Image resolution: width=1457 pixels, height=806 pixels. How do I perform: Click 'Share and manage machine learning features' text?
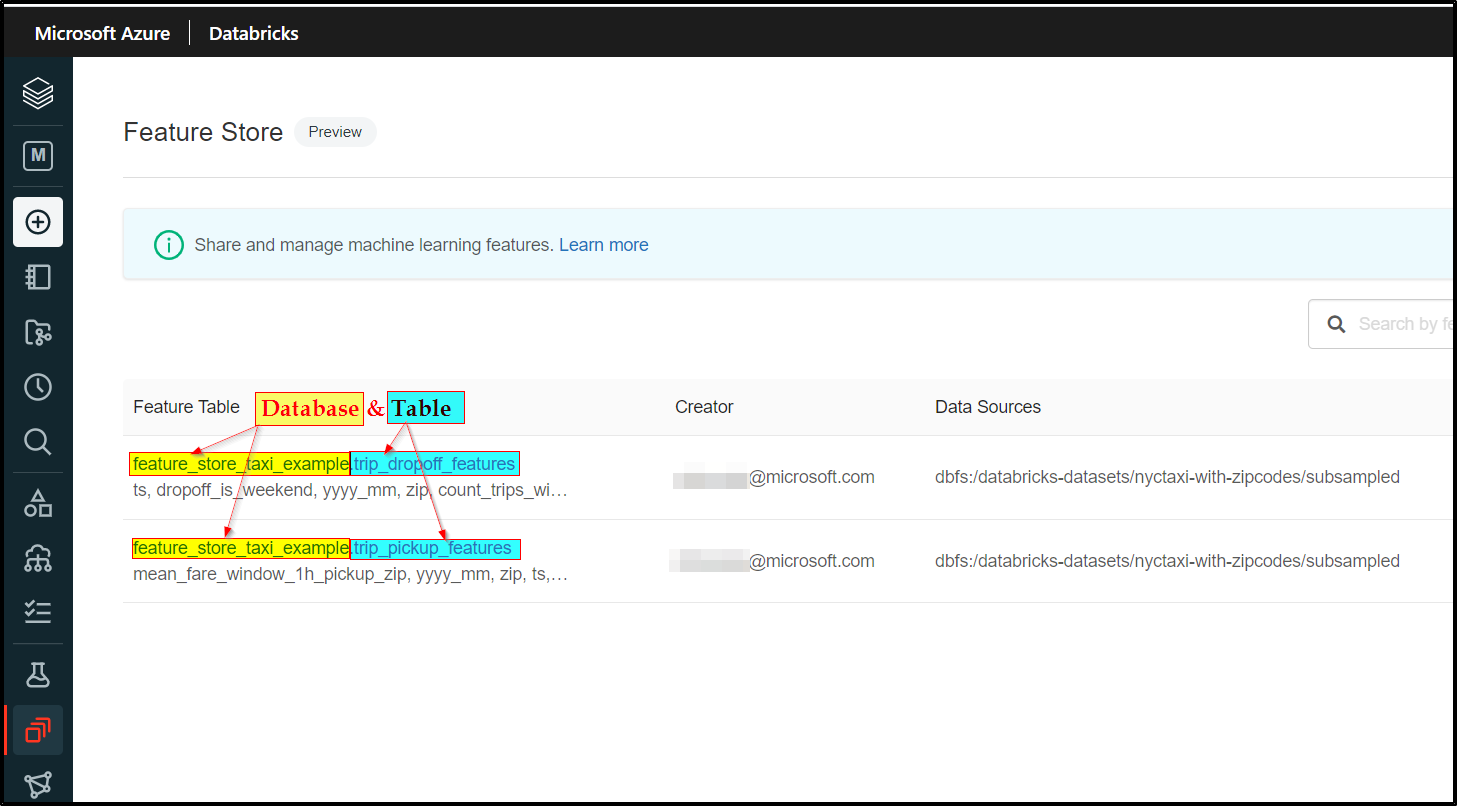pyautogui.click(x=374, y=245)
